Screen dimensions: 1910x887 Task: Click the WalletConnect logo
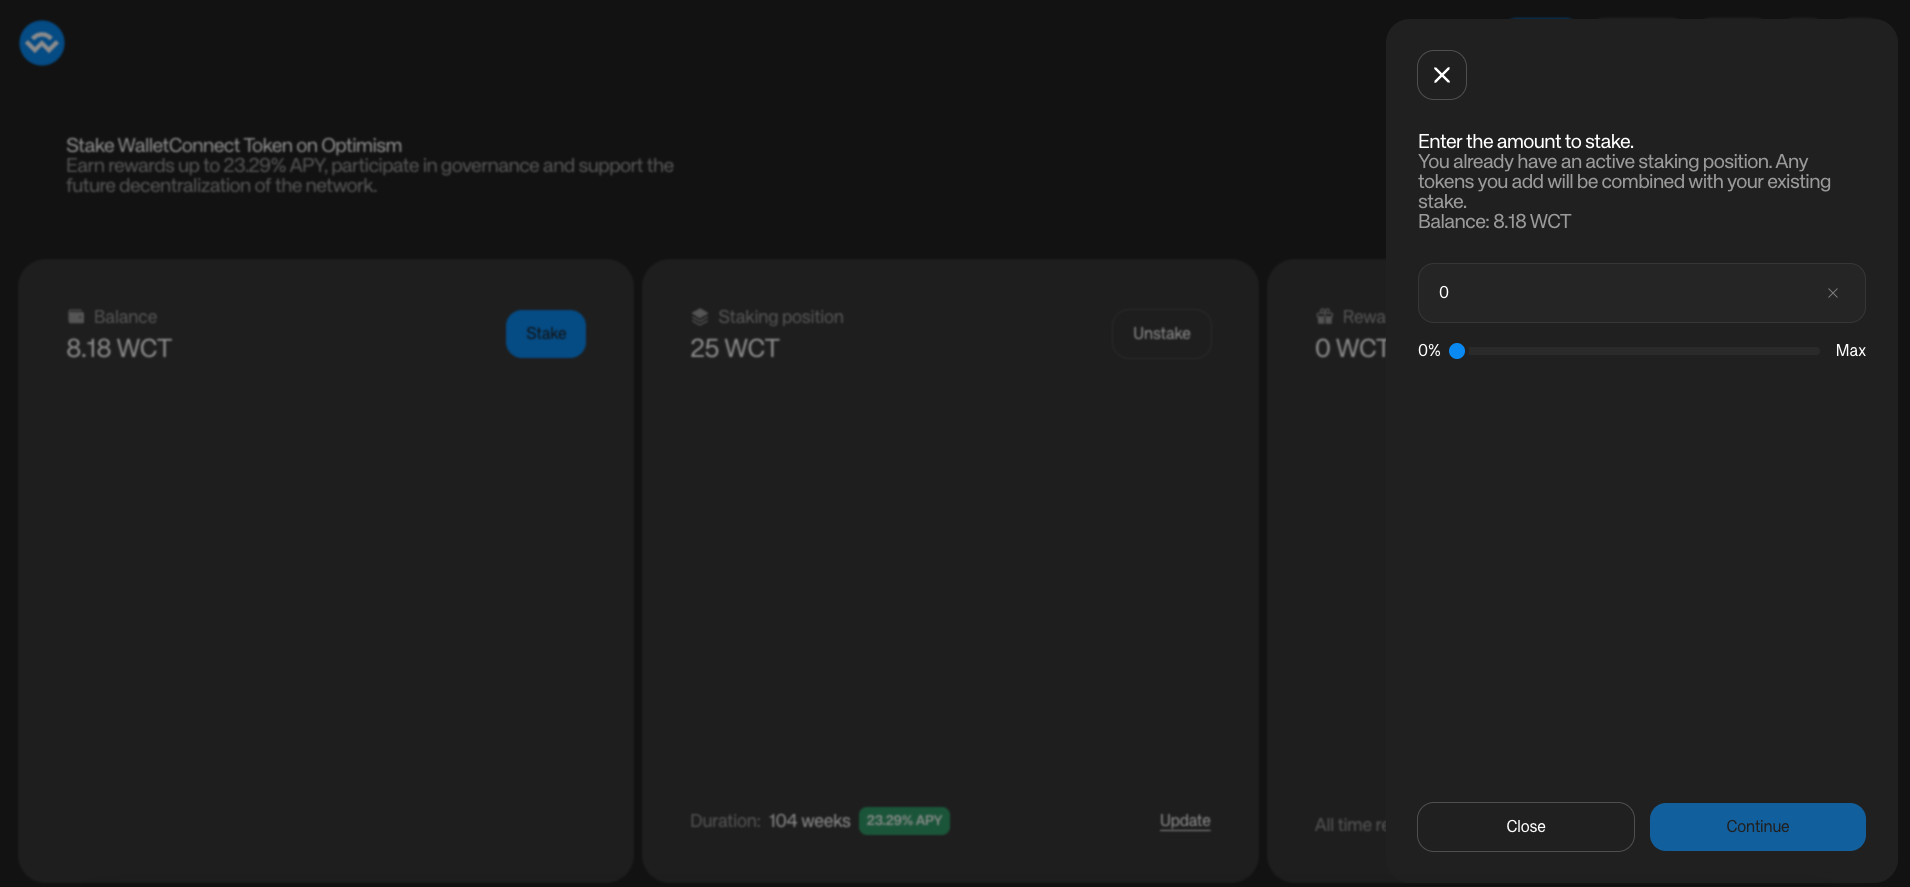point(42,43)
